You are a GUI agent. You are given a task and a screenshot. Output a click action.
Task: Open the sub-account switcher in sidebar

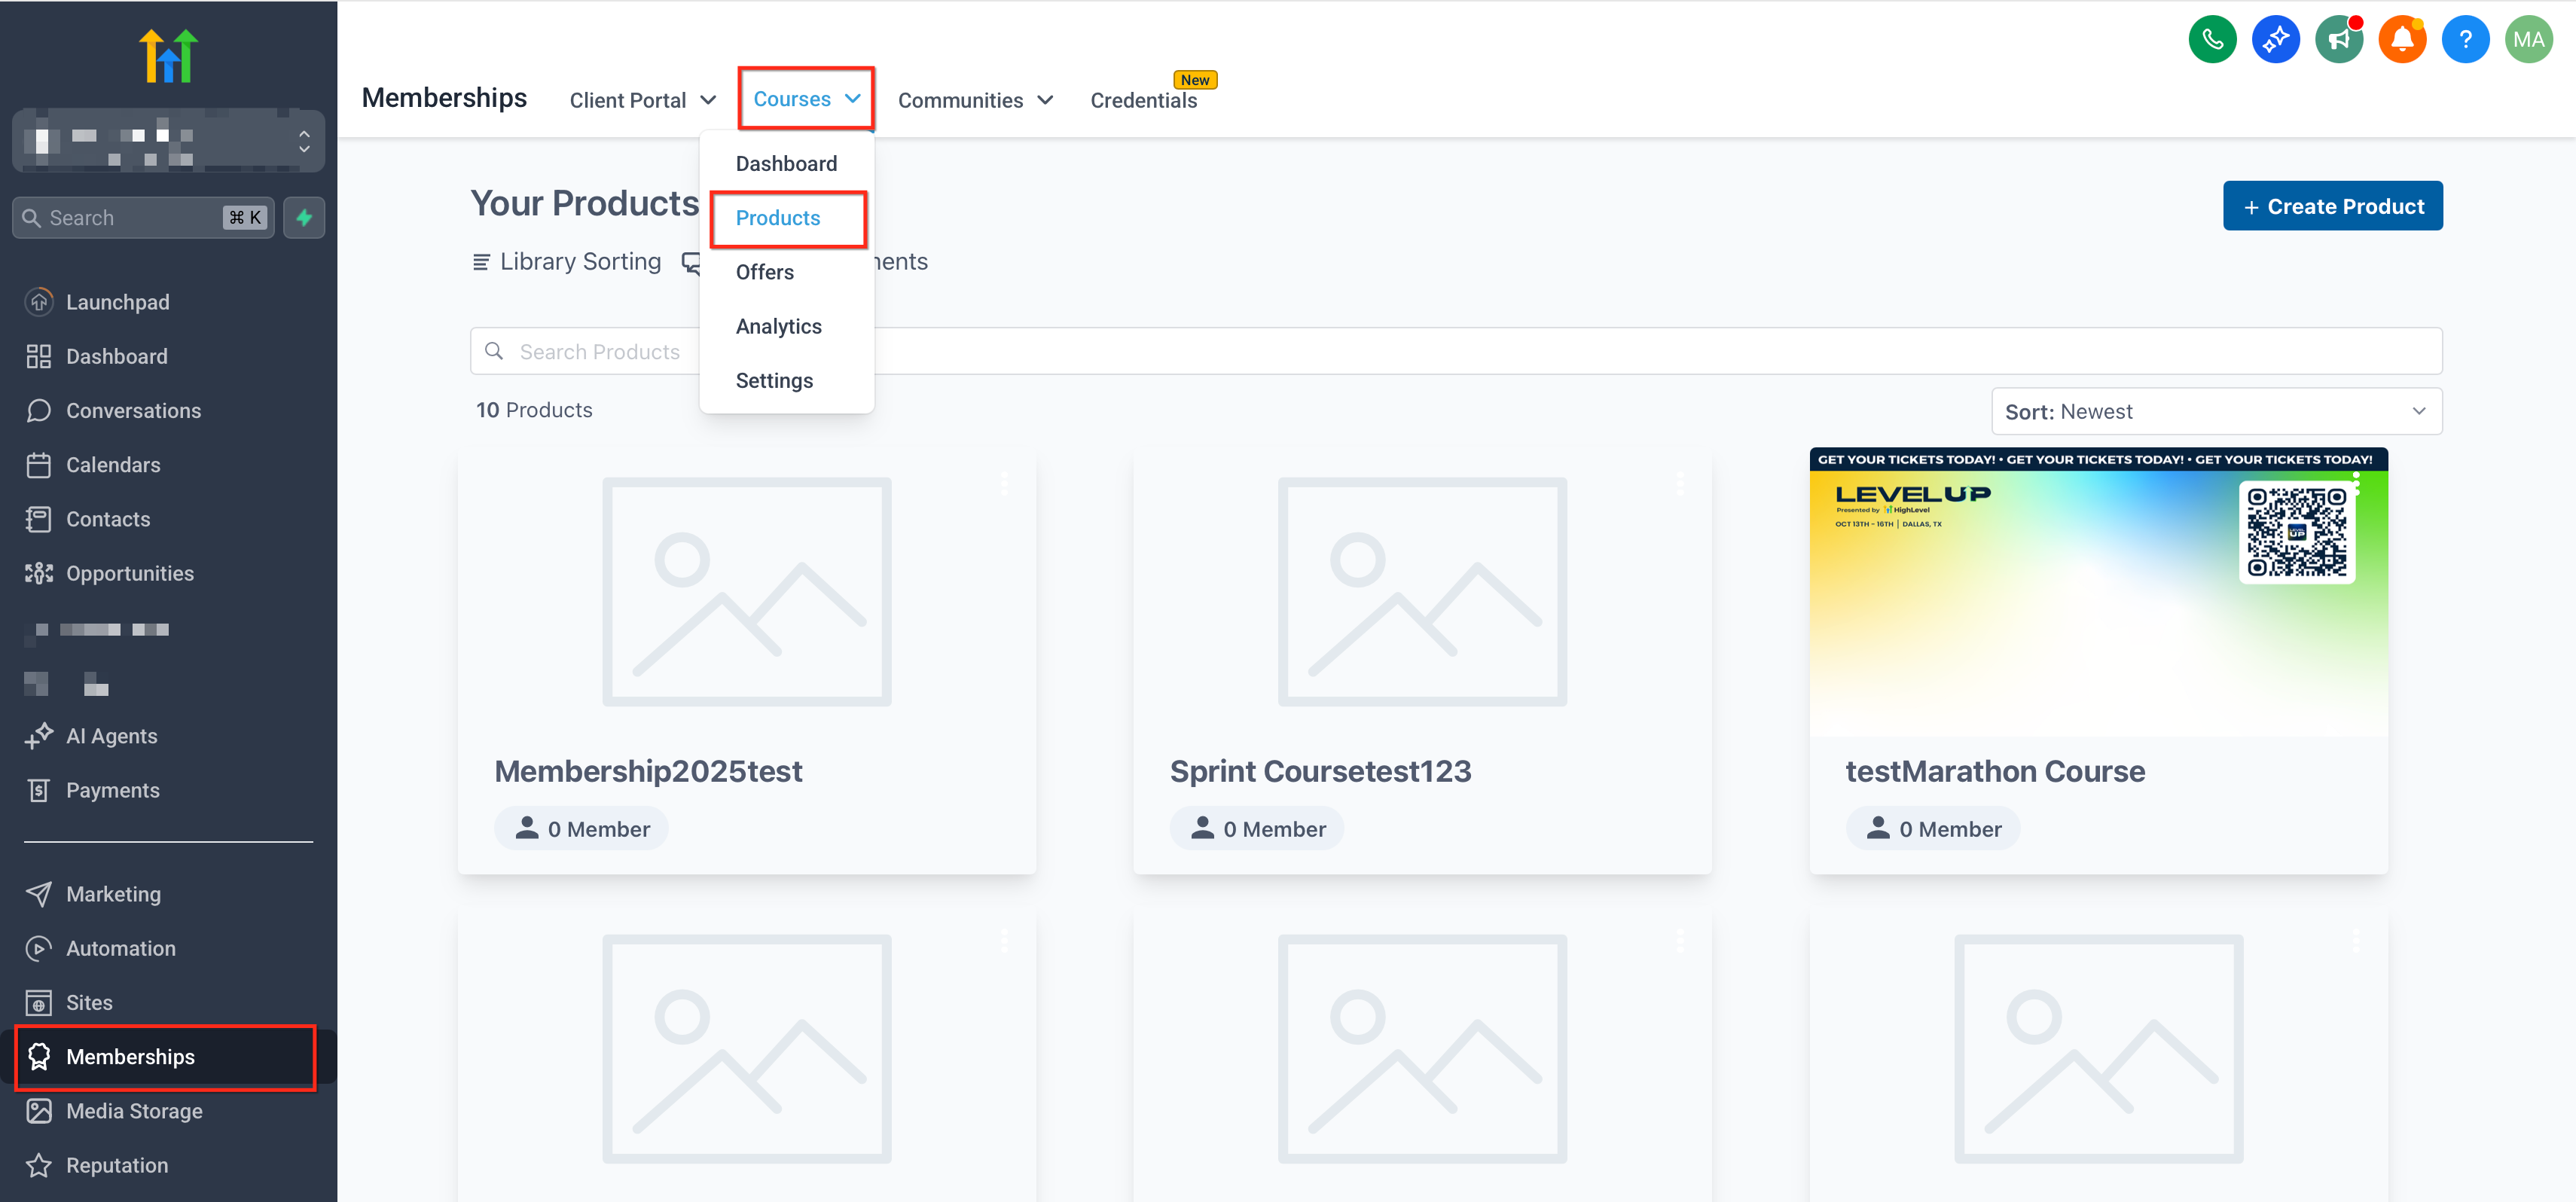168,141
